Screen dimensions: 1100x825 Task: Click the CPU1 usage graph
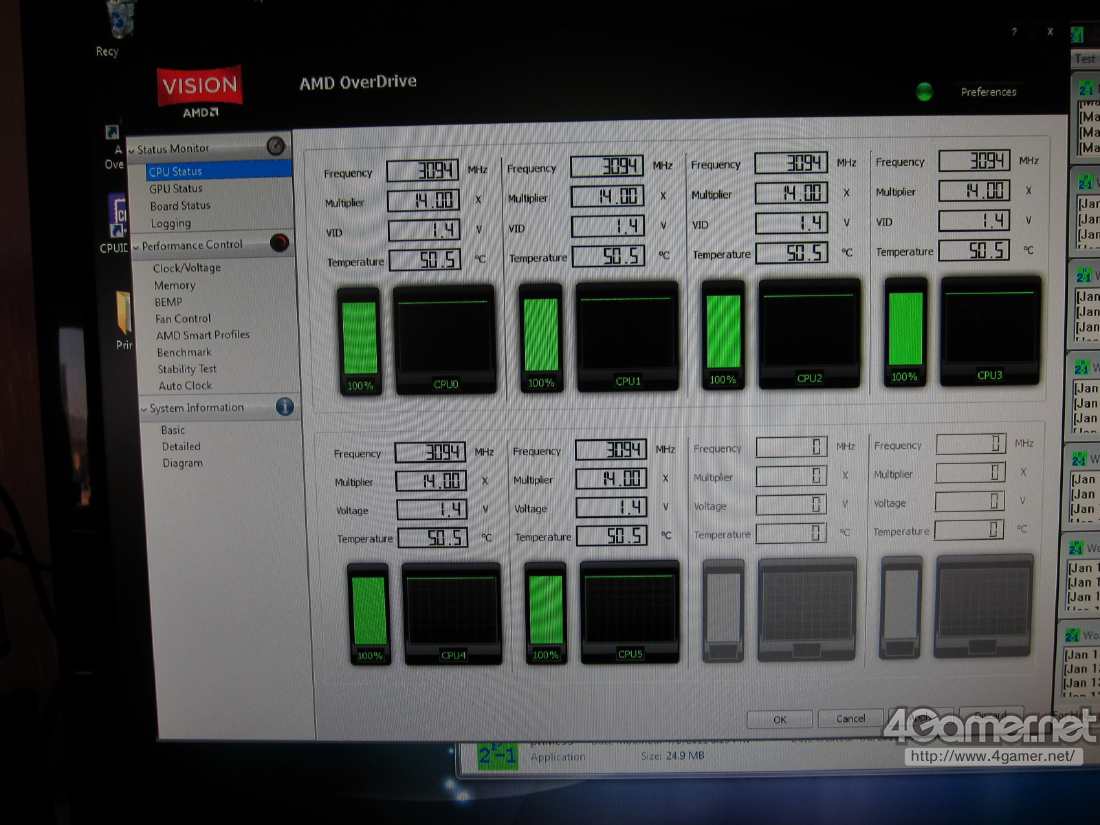pyautogui.click(x=627, y=337)
